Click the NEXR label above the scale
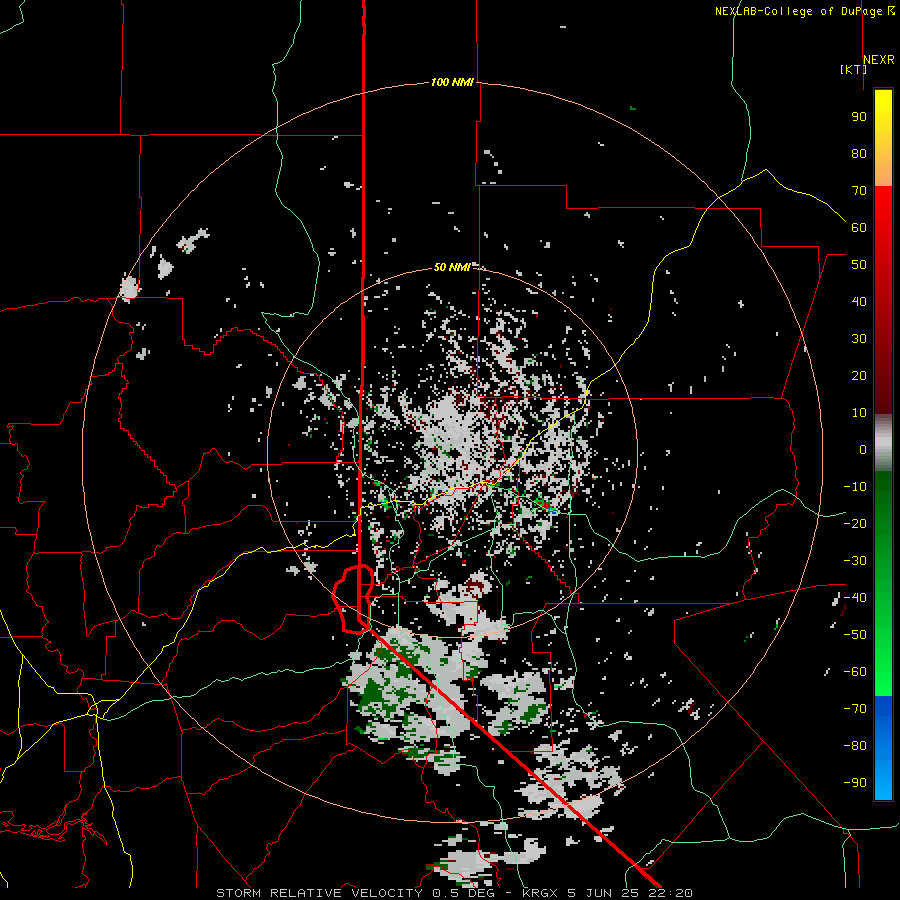 click(x=879, y=60)
